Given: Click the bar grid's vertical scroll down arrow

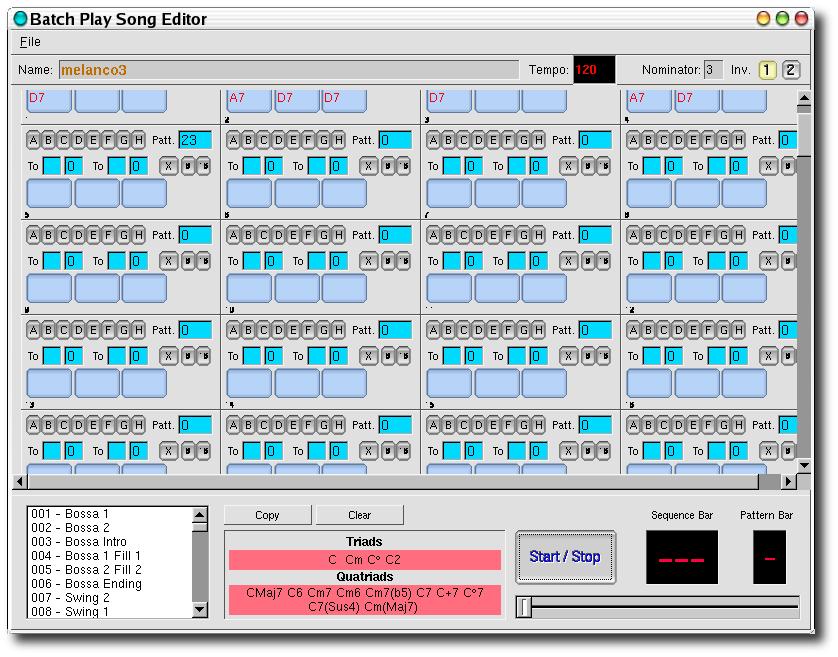Looking at the screenshot, I should pyautogui.click(x=804, y=466).
